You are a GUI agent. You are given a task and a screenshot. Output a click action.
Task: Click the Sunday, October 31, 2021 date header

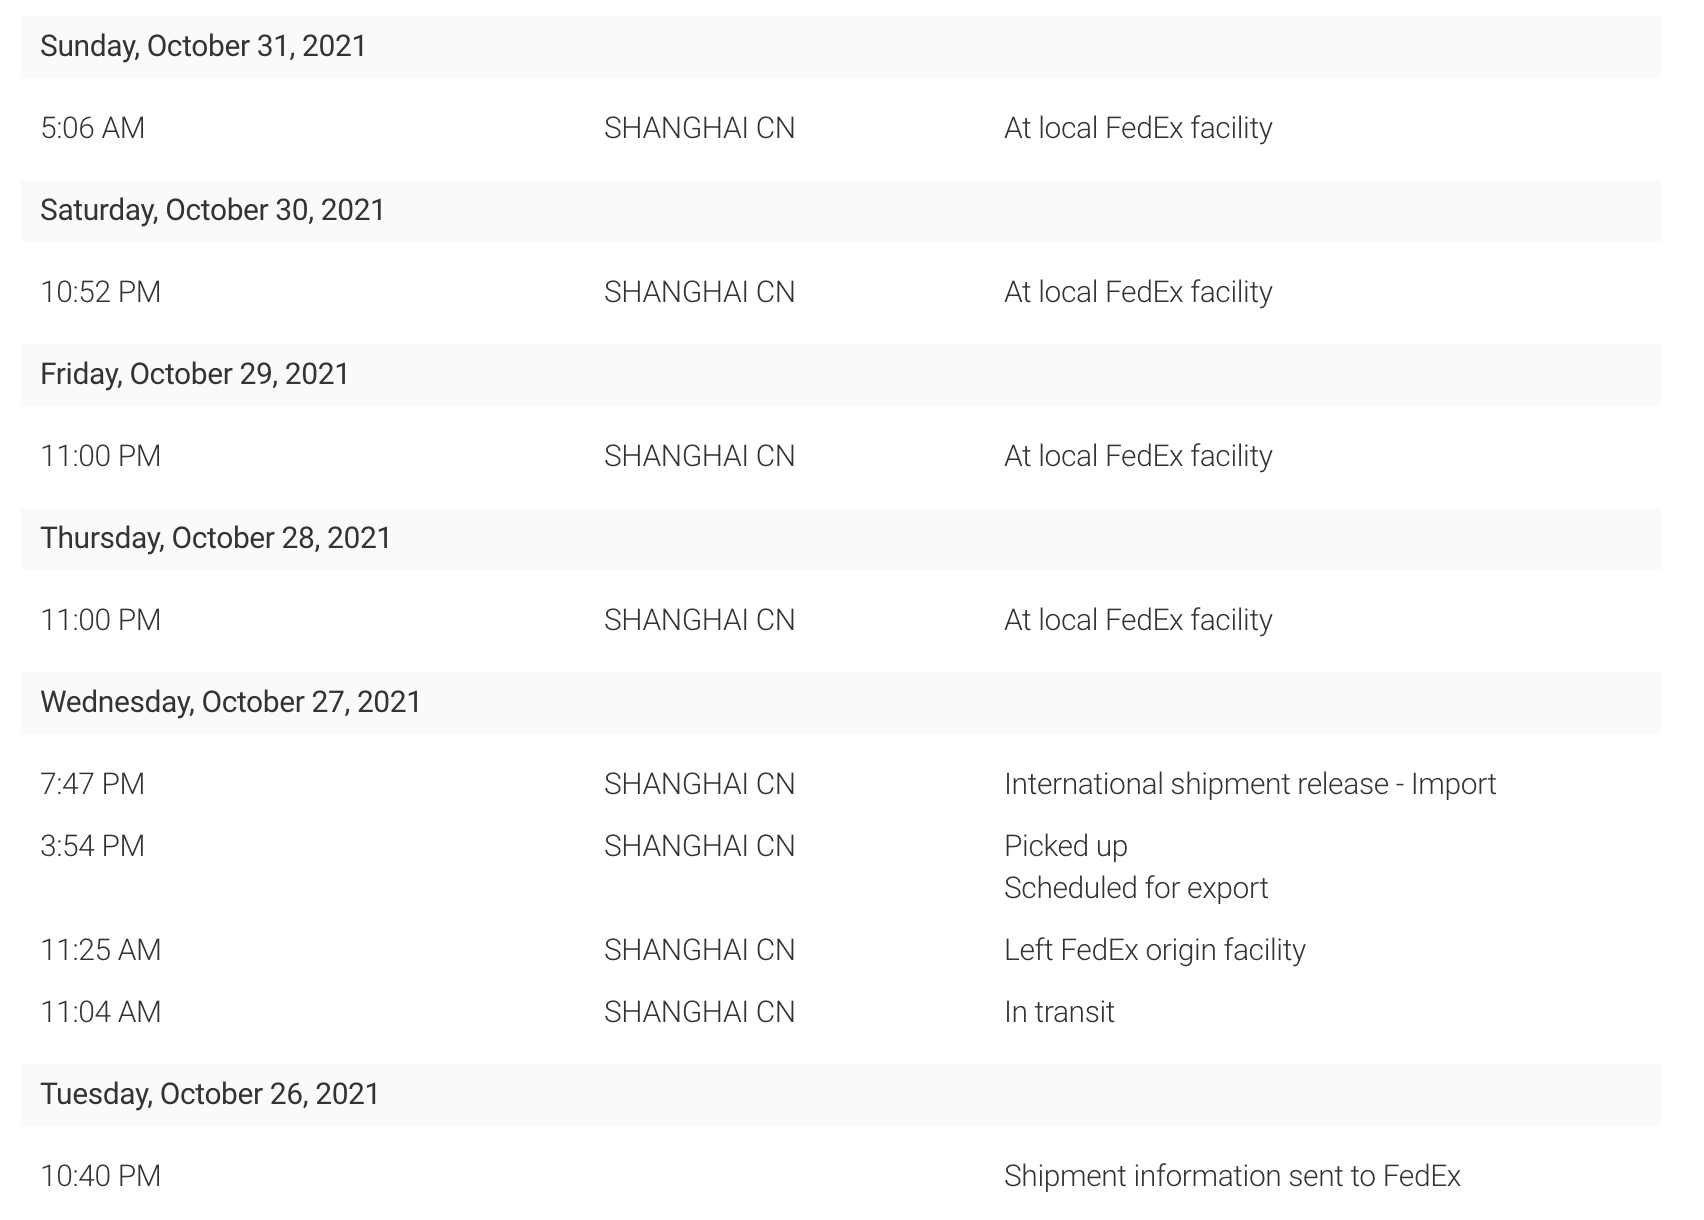coord(203,46)
